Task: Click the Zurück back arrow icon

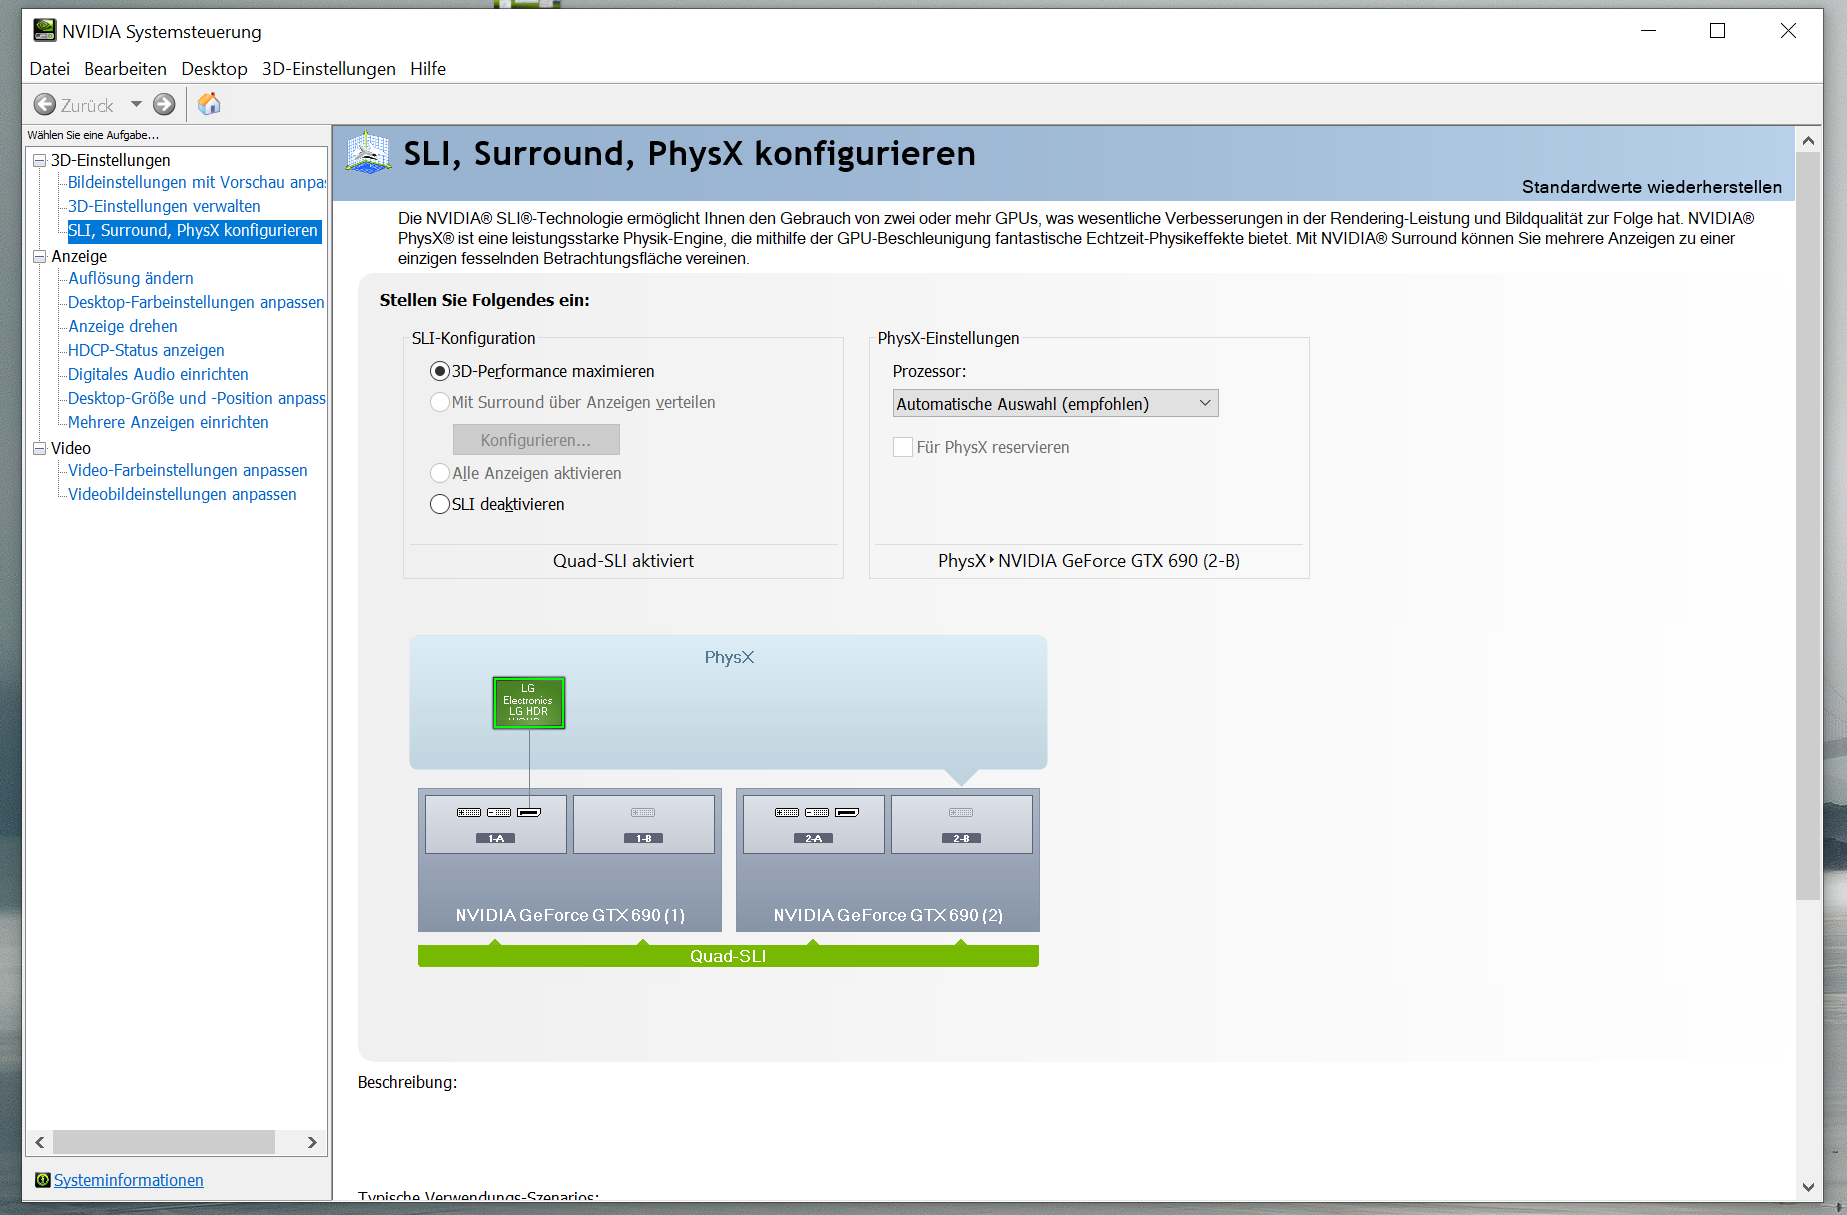Action: click(x=45, y=104)
